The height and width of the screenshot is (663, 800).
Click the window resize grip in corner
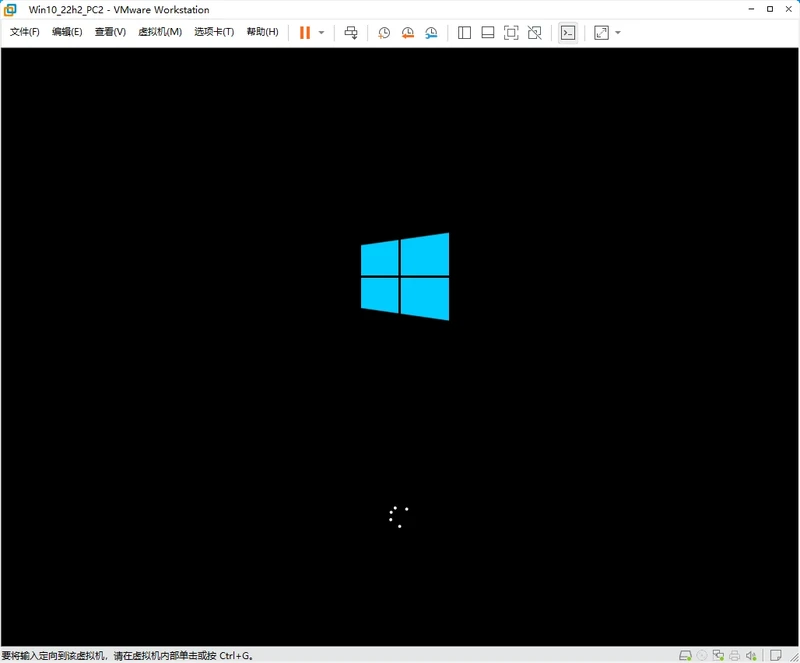[794, 657]
